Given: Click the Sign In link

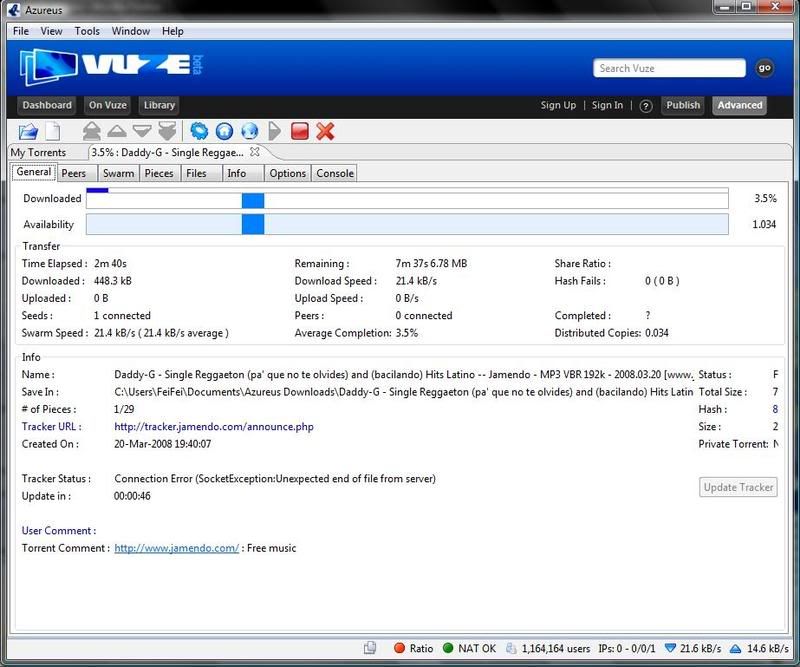Looking at the screenshot, I should click(607, 105).
